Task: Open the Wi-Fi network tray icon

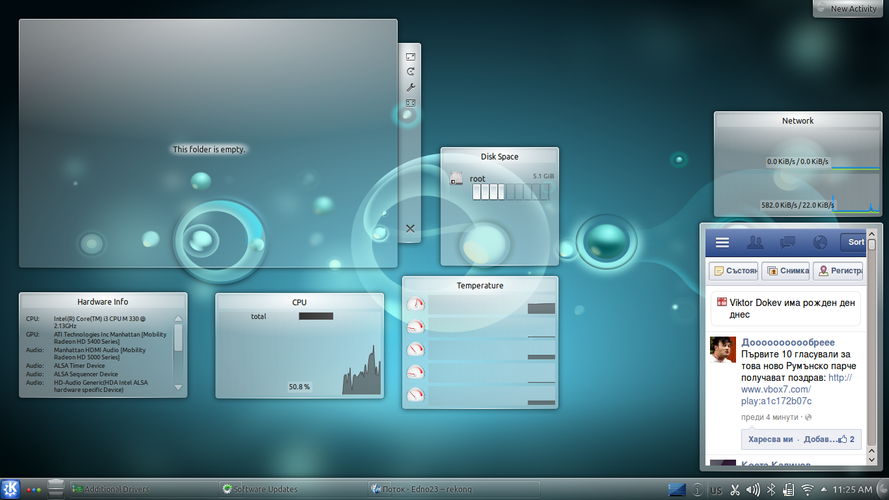Action: (x=807, y=490)
